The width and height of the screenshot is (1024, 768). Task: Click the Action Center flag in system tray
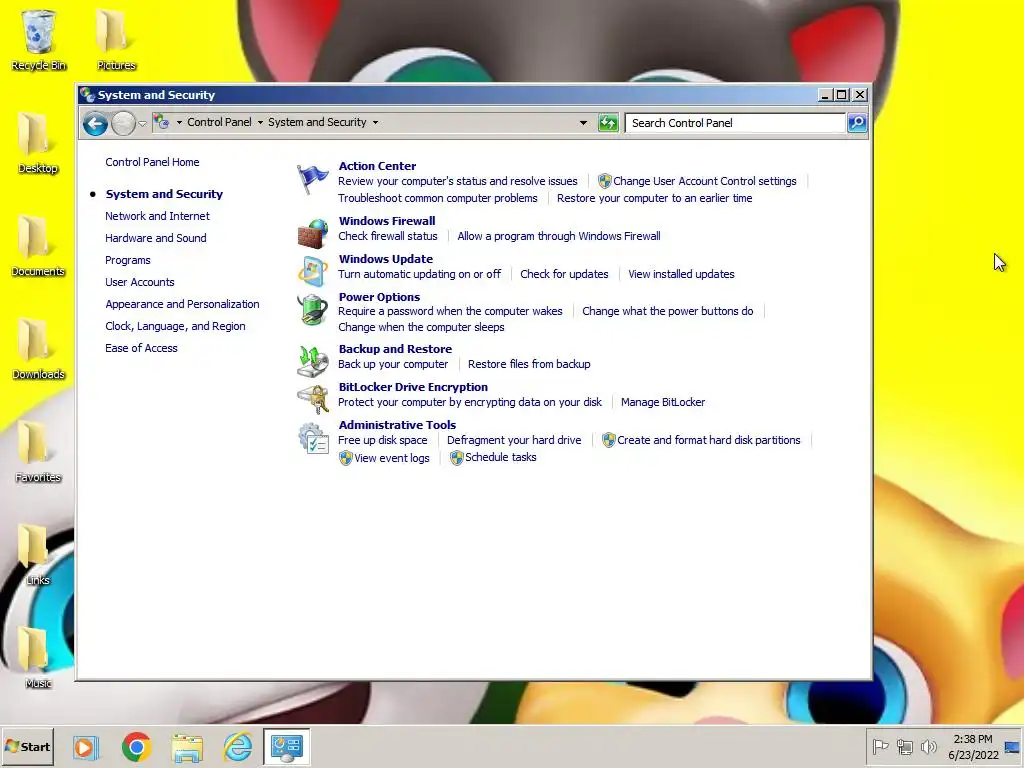click(880, 746)
